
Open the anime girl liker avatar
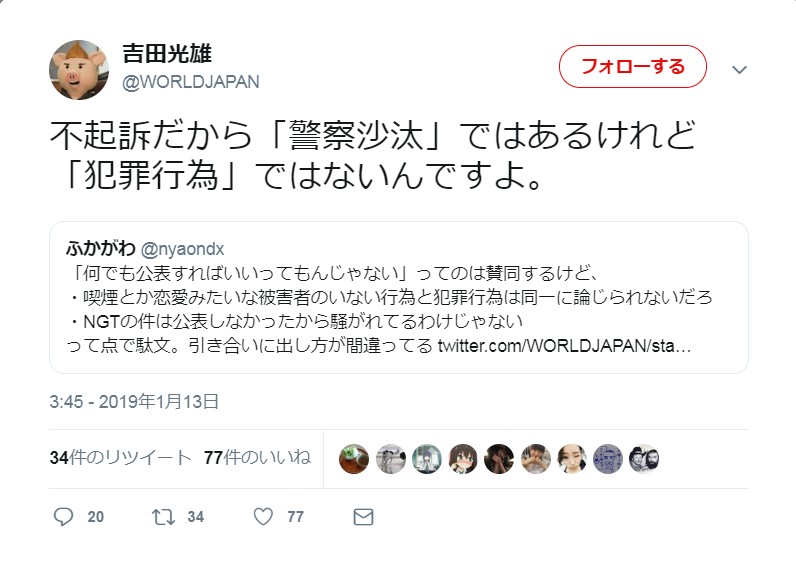(463, 459)
